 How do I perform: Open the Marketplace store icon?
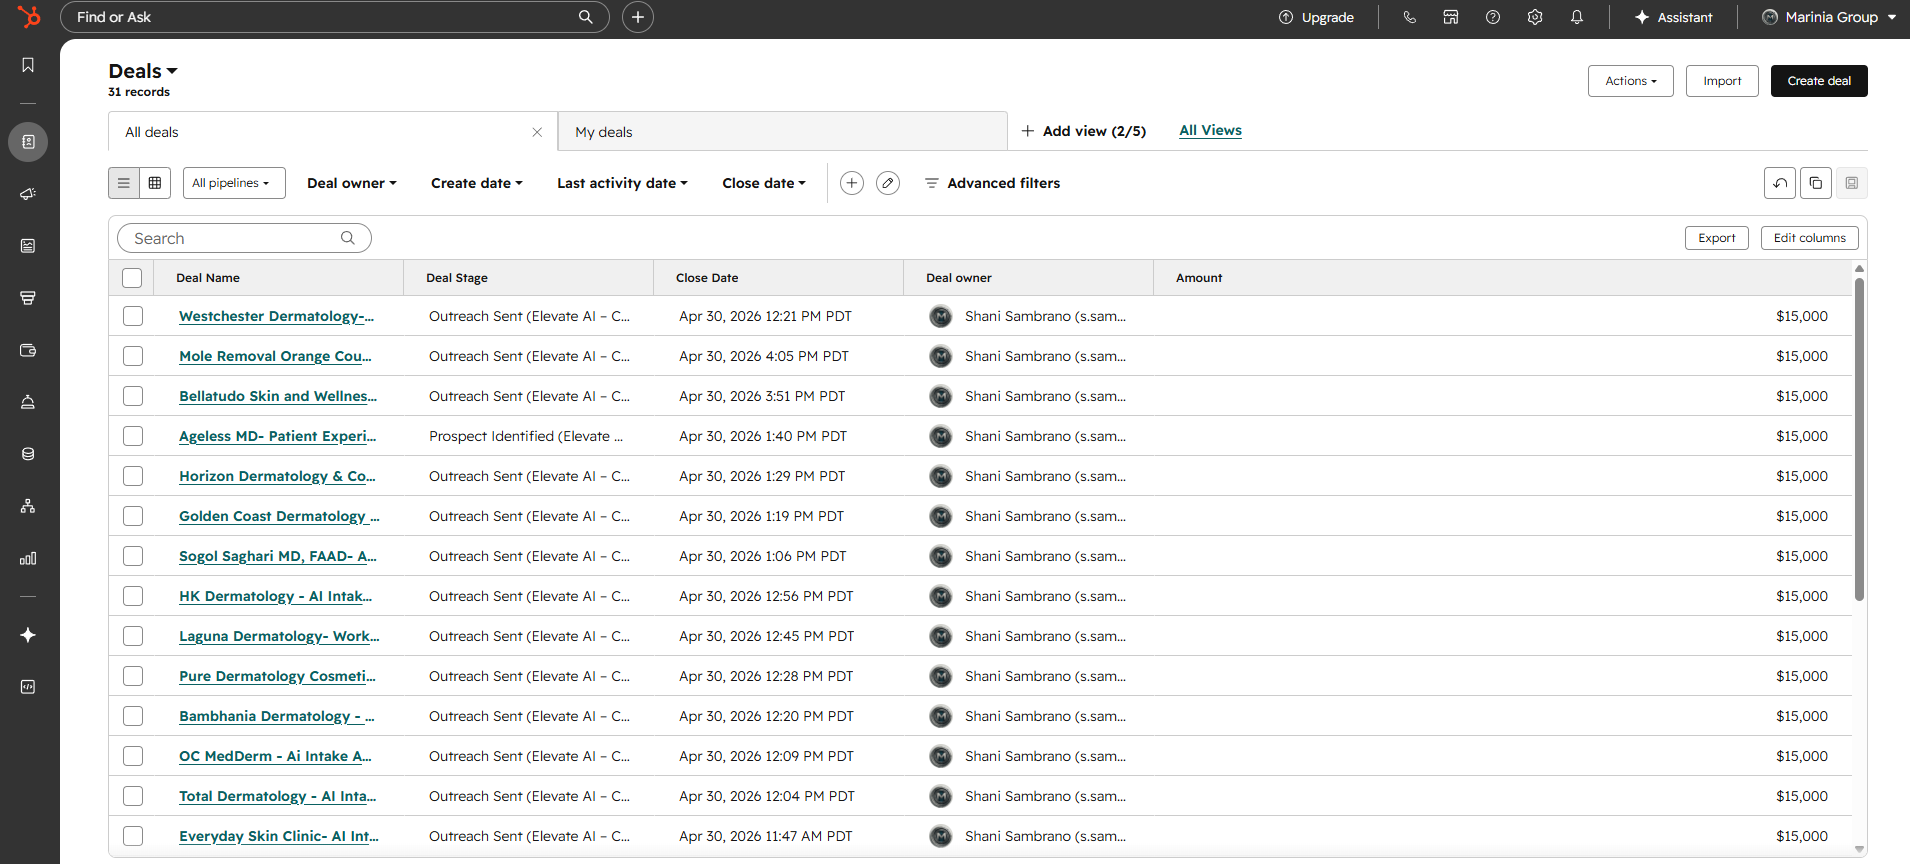1451,17
